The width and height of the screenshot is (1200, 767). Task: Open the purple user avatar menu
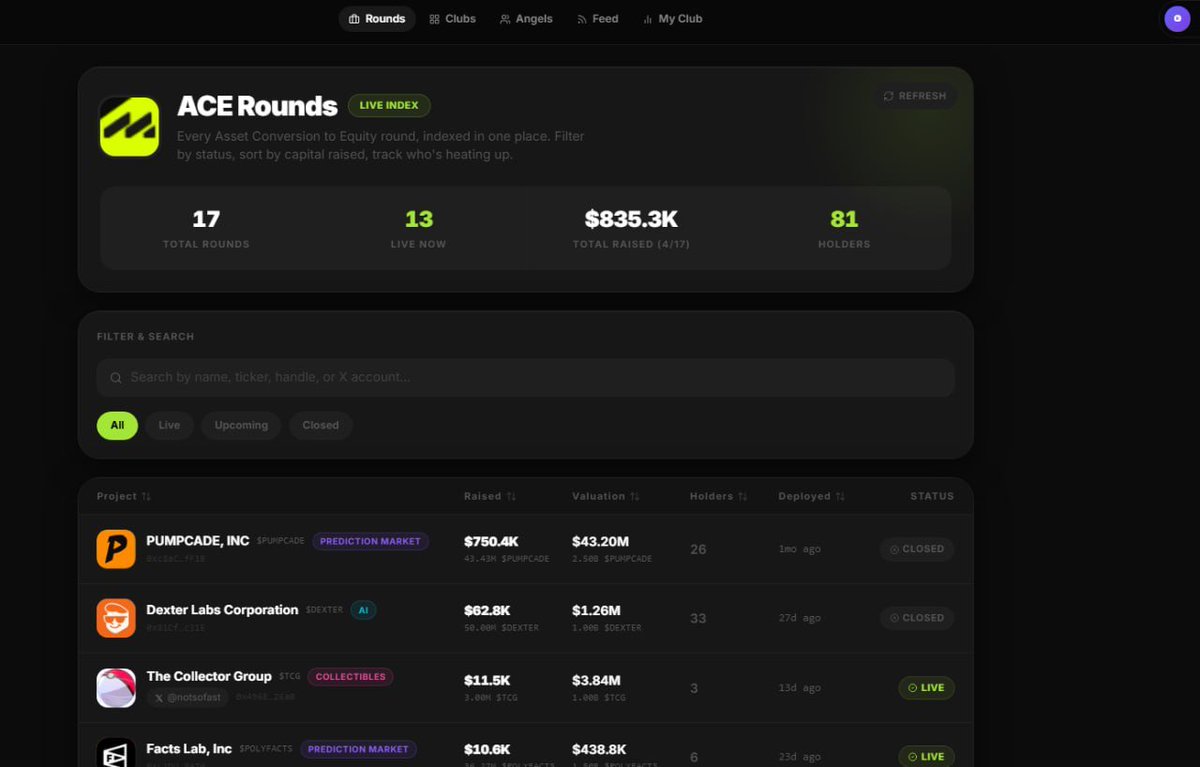point(1177,18)
